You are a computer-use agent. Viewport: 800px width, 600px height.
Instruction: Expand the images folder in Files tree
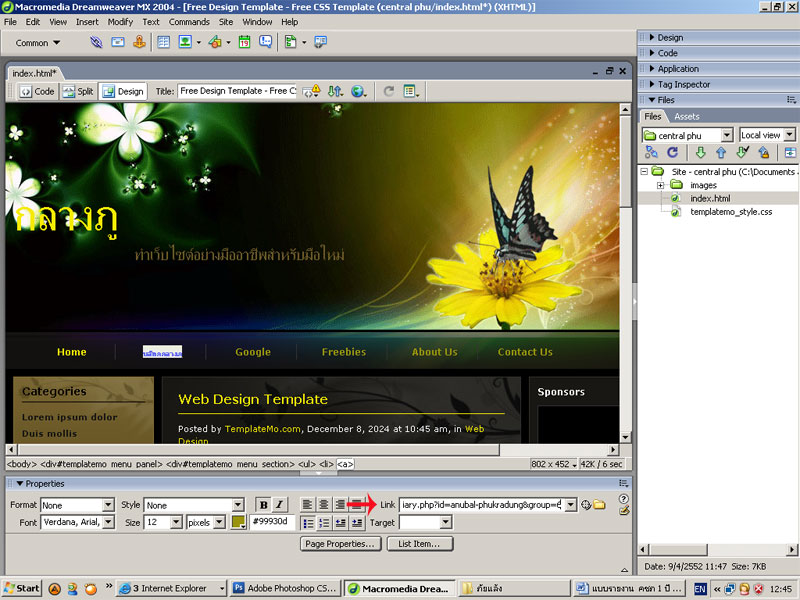tap(661, 185)
